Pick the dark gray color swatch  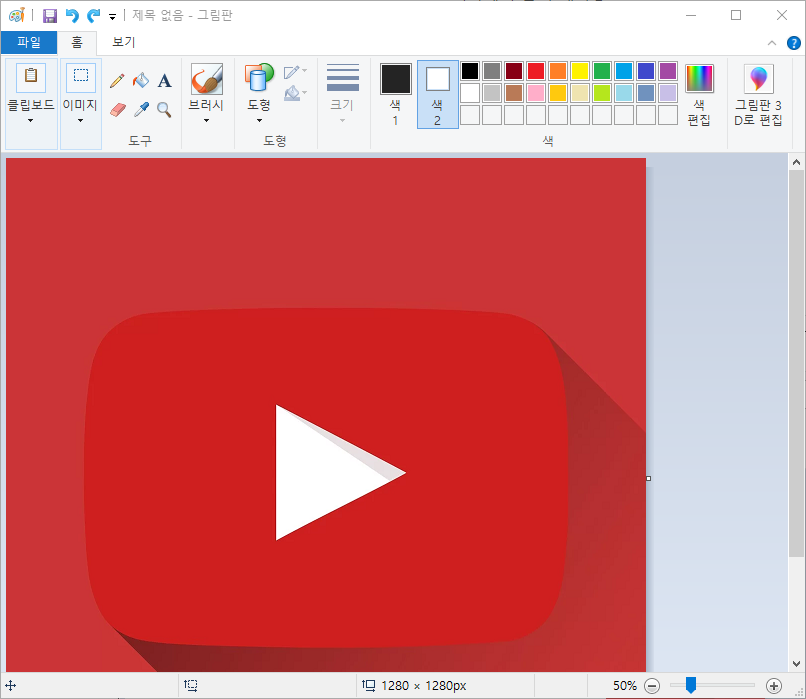492,71
